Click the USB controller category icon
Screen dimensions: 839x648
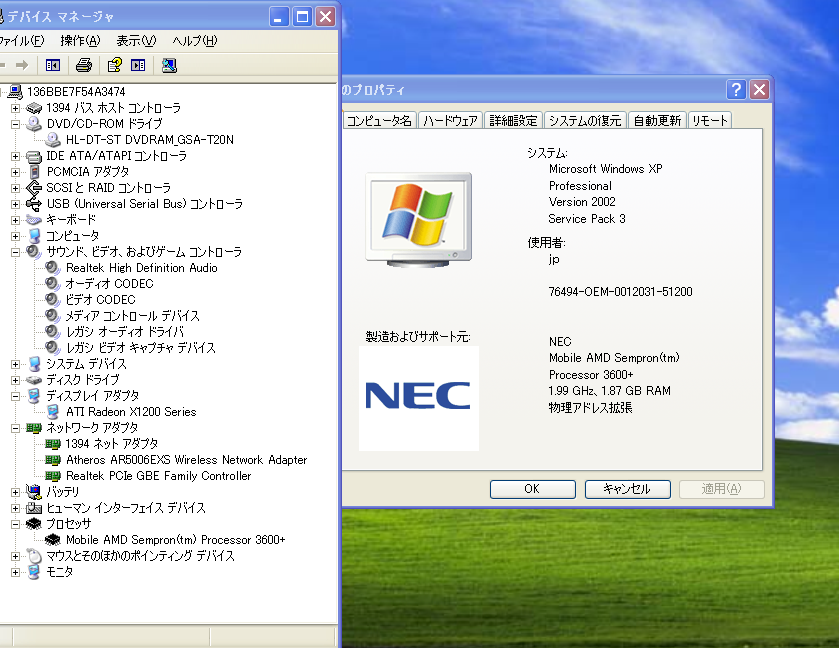coord(34,204)
